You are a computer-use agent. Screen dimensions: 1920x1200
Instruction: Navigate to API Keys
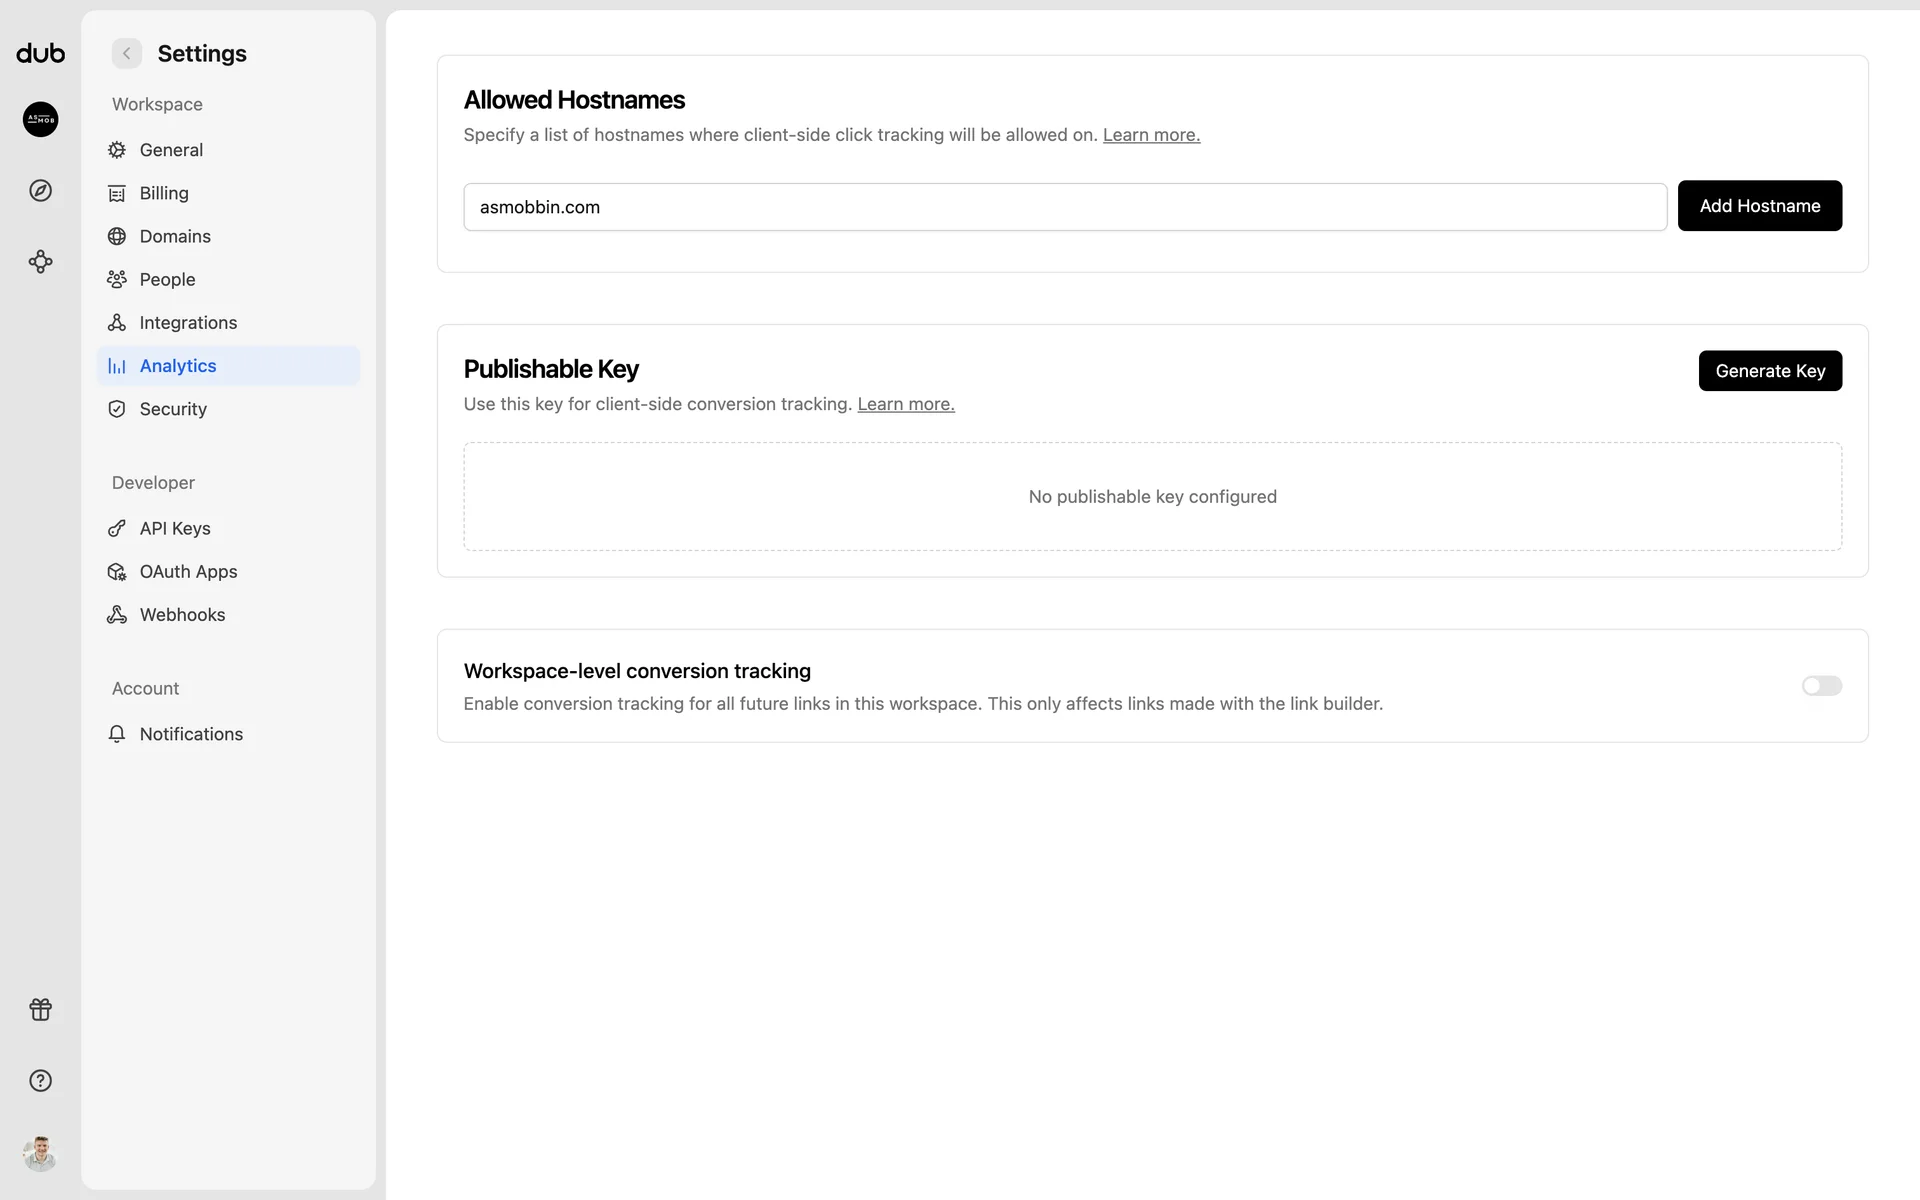coord(175,528)
